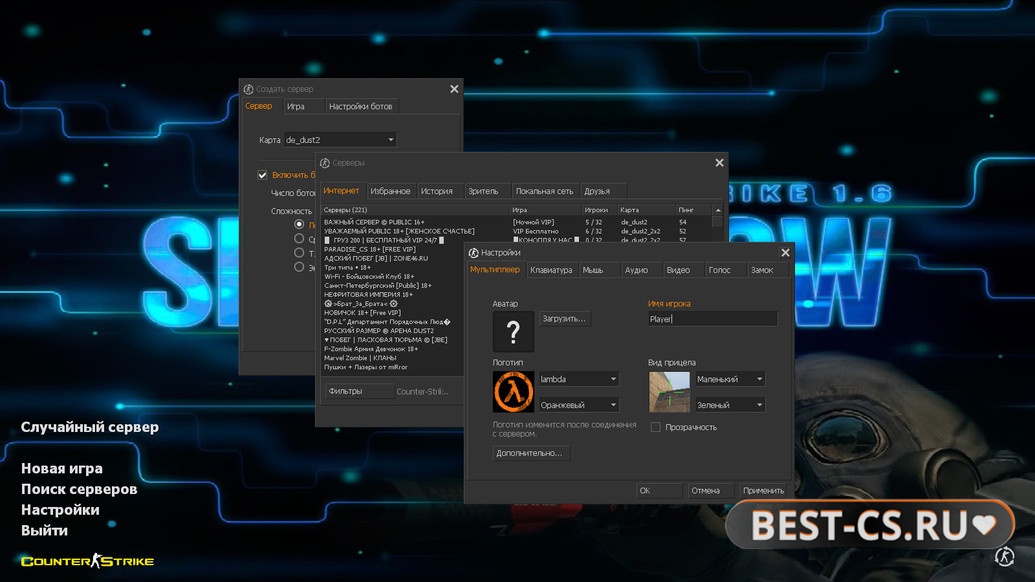The image size is (1035, 582).
Task: Open the Локальная сеть tab
Action: pyautogui.click(x=545, y=191)
